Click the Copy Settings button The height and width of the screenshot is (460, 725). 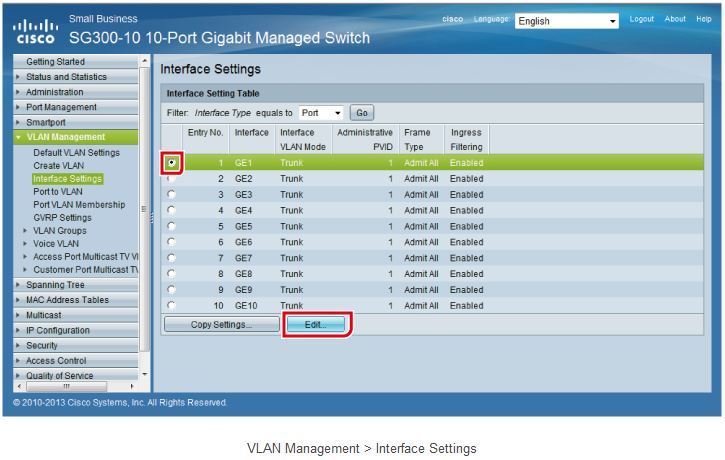click(x=221, y=325)
